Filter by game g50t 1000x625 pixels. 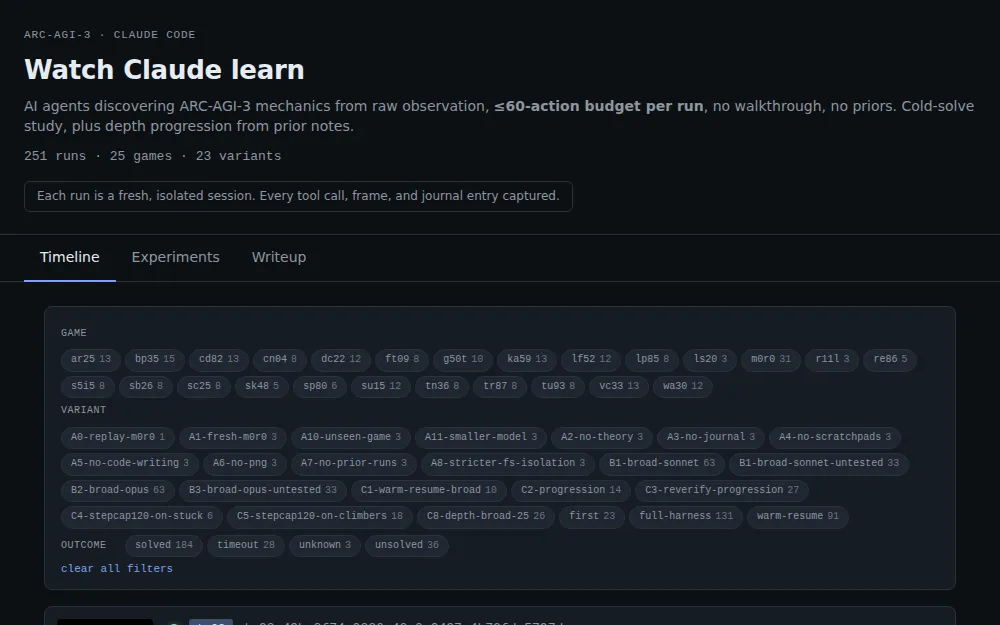click(463, 360)
